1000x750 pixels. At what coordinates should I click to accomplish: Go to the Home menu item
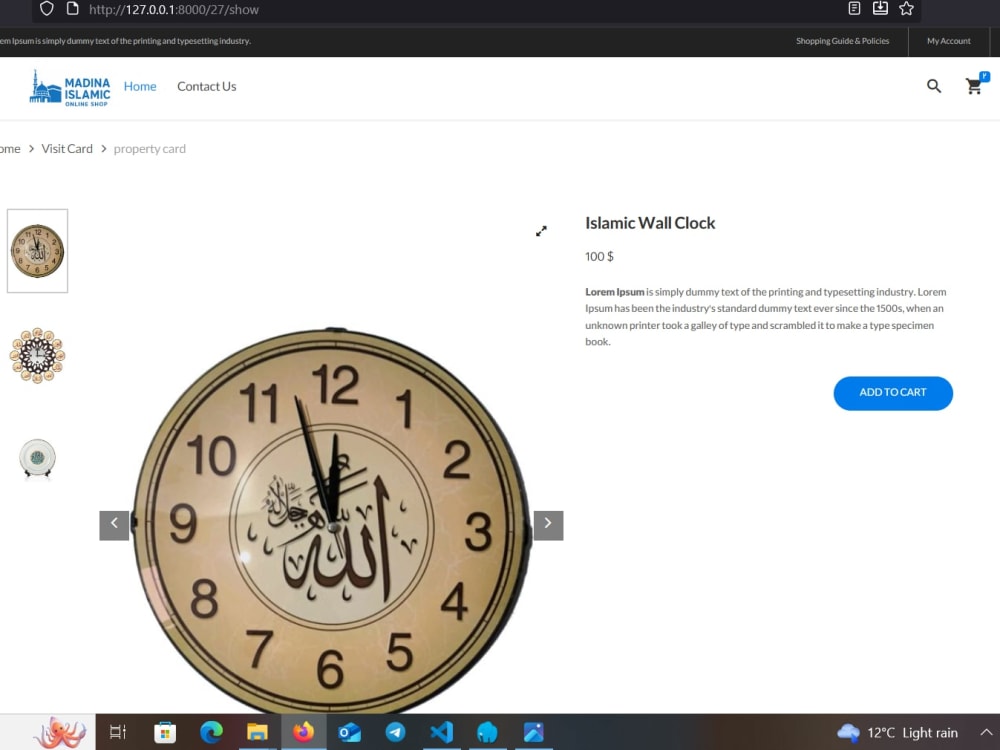140,86
